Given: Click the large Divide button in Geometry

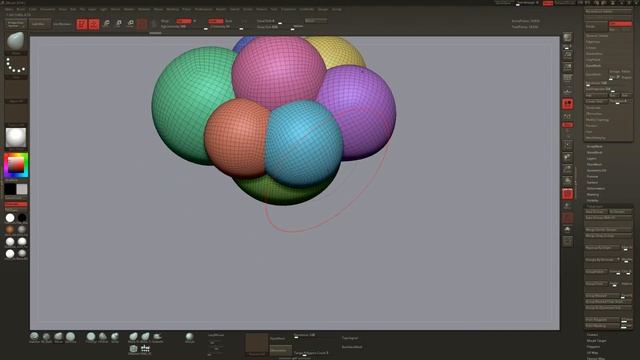Looking at the screenshot, I should 597,26.
